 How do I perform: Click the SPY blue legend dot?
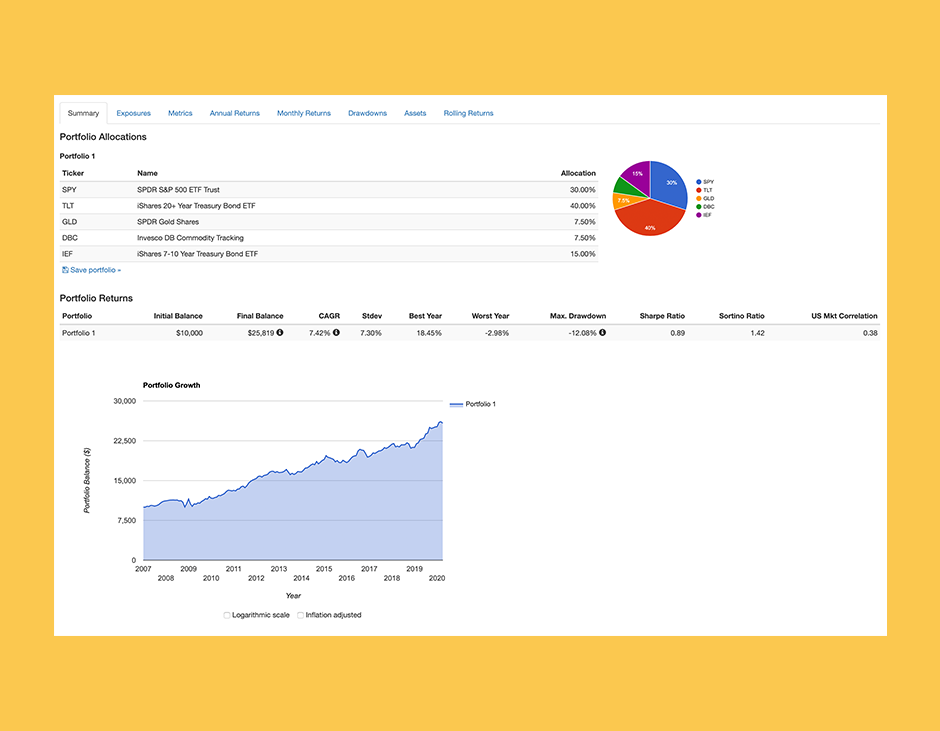click(x=698, y=182)
